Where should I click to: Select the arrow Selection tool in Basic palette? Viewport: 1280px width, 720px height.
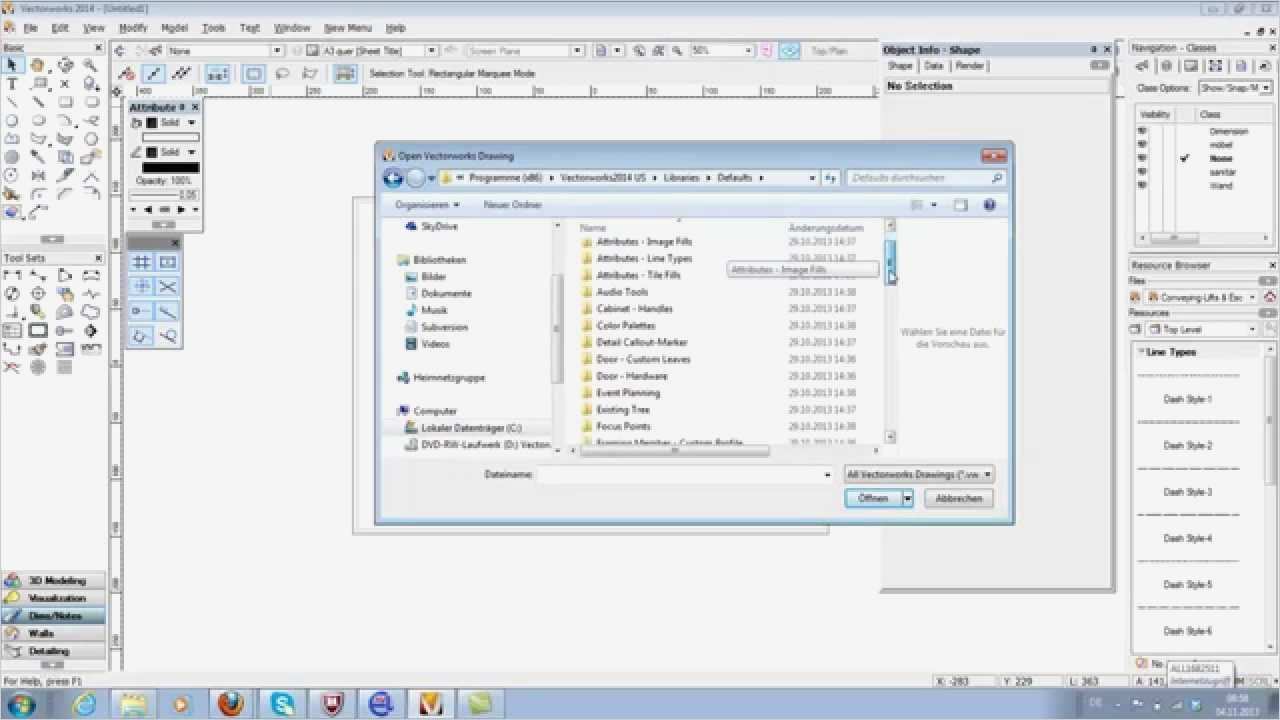click(12, 65)
